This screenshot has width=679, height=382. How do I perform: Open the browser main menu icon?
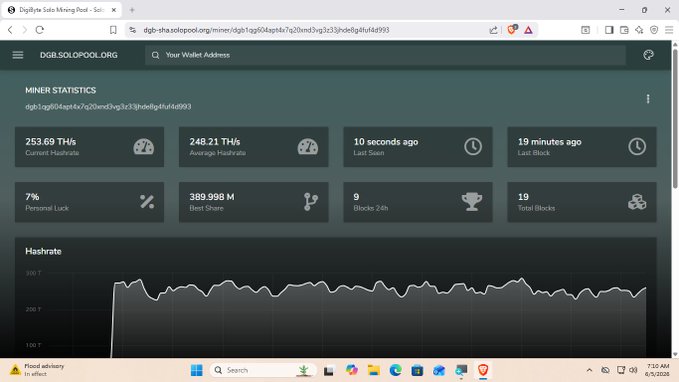coord(669,30)
